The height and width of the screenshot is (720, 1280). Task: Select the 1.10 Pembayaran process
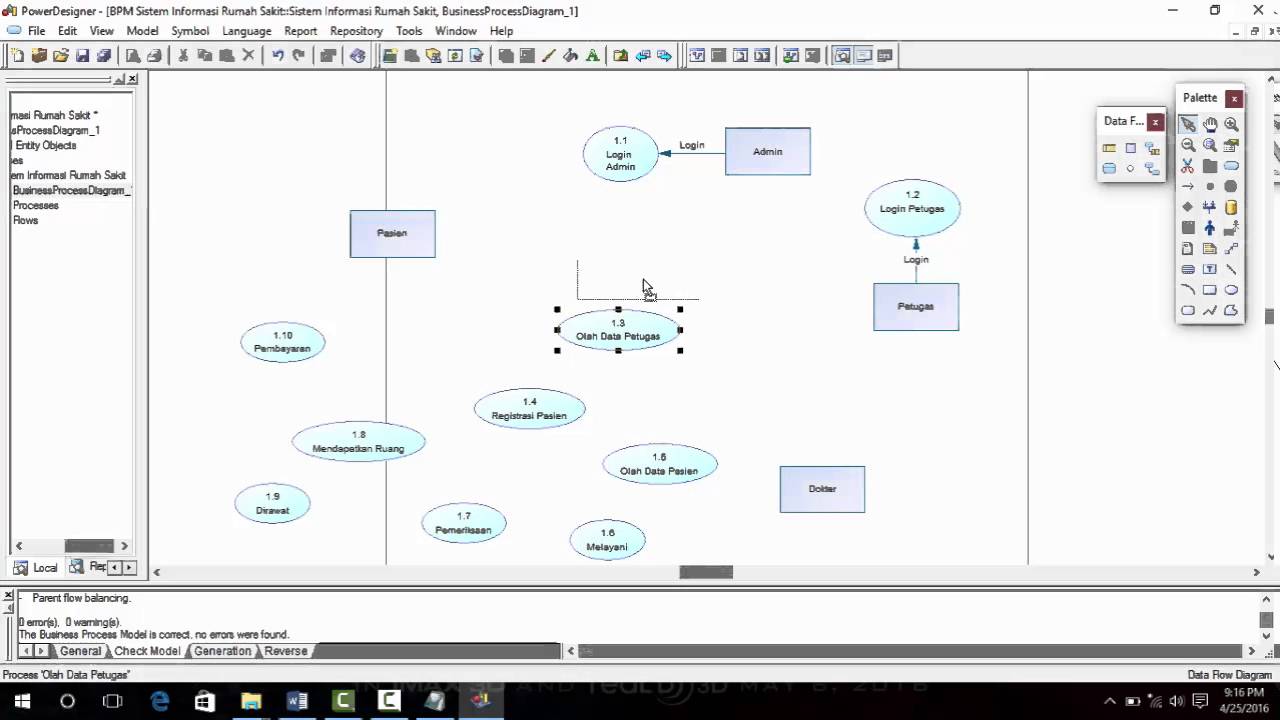click(282, 342)
